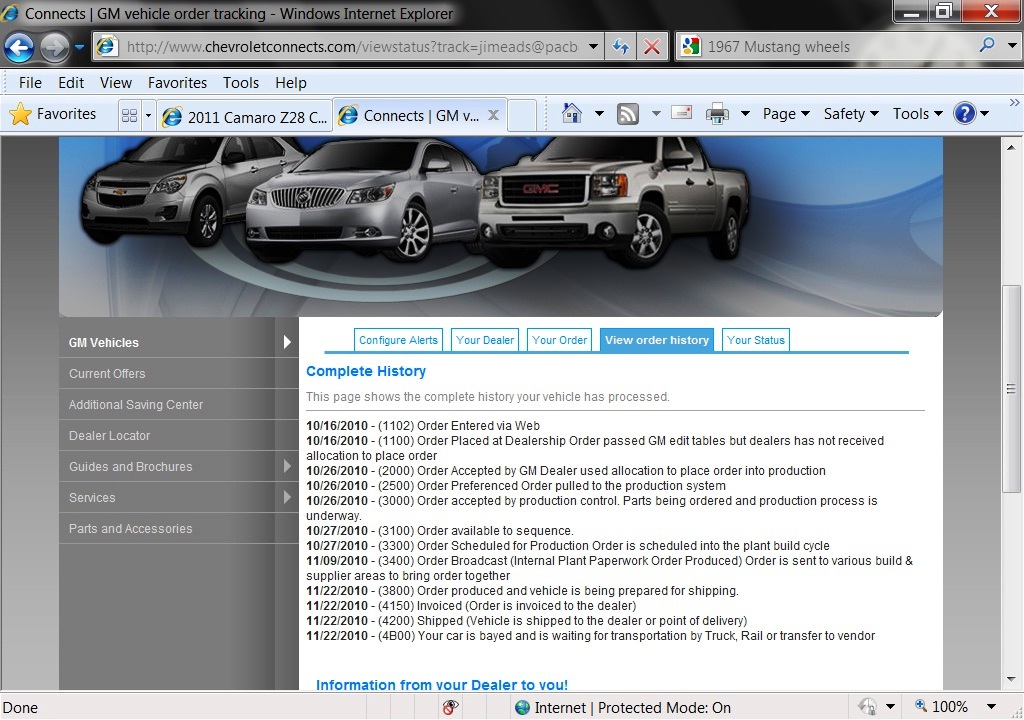The image size is (1024, 720).
Task: Open the Tools command bar menu
Action: pos(918,114)
